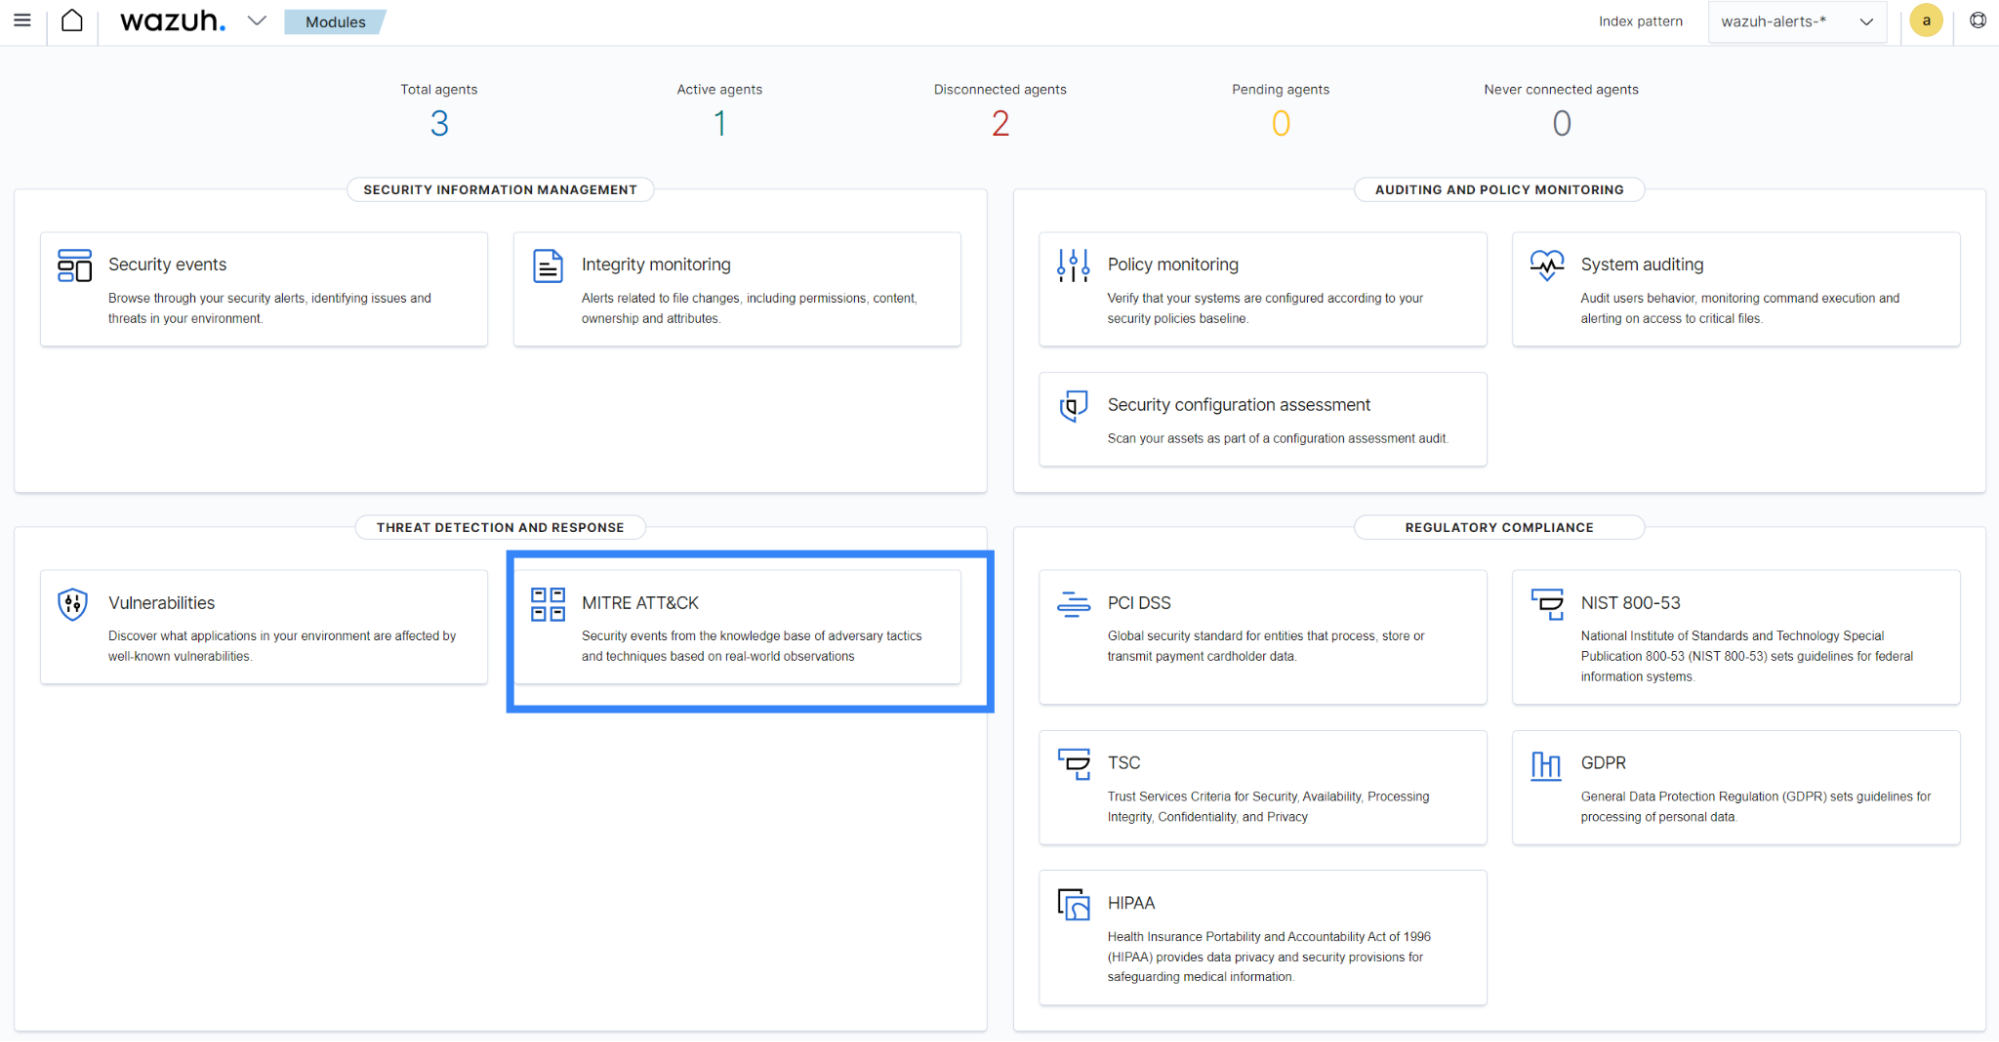Screen dimensions: 1999x1042
Task: Click the 'Index pattern' label
Action: click(x=1640, y=21)
